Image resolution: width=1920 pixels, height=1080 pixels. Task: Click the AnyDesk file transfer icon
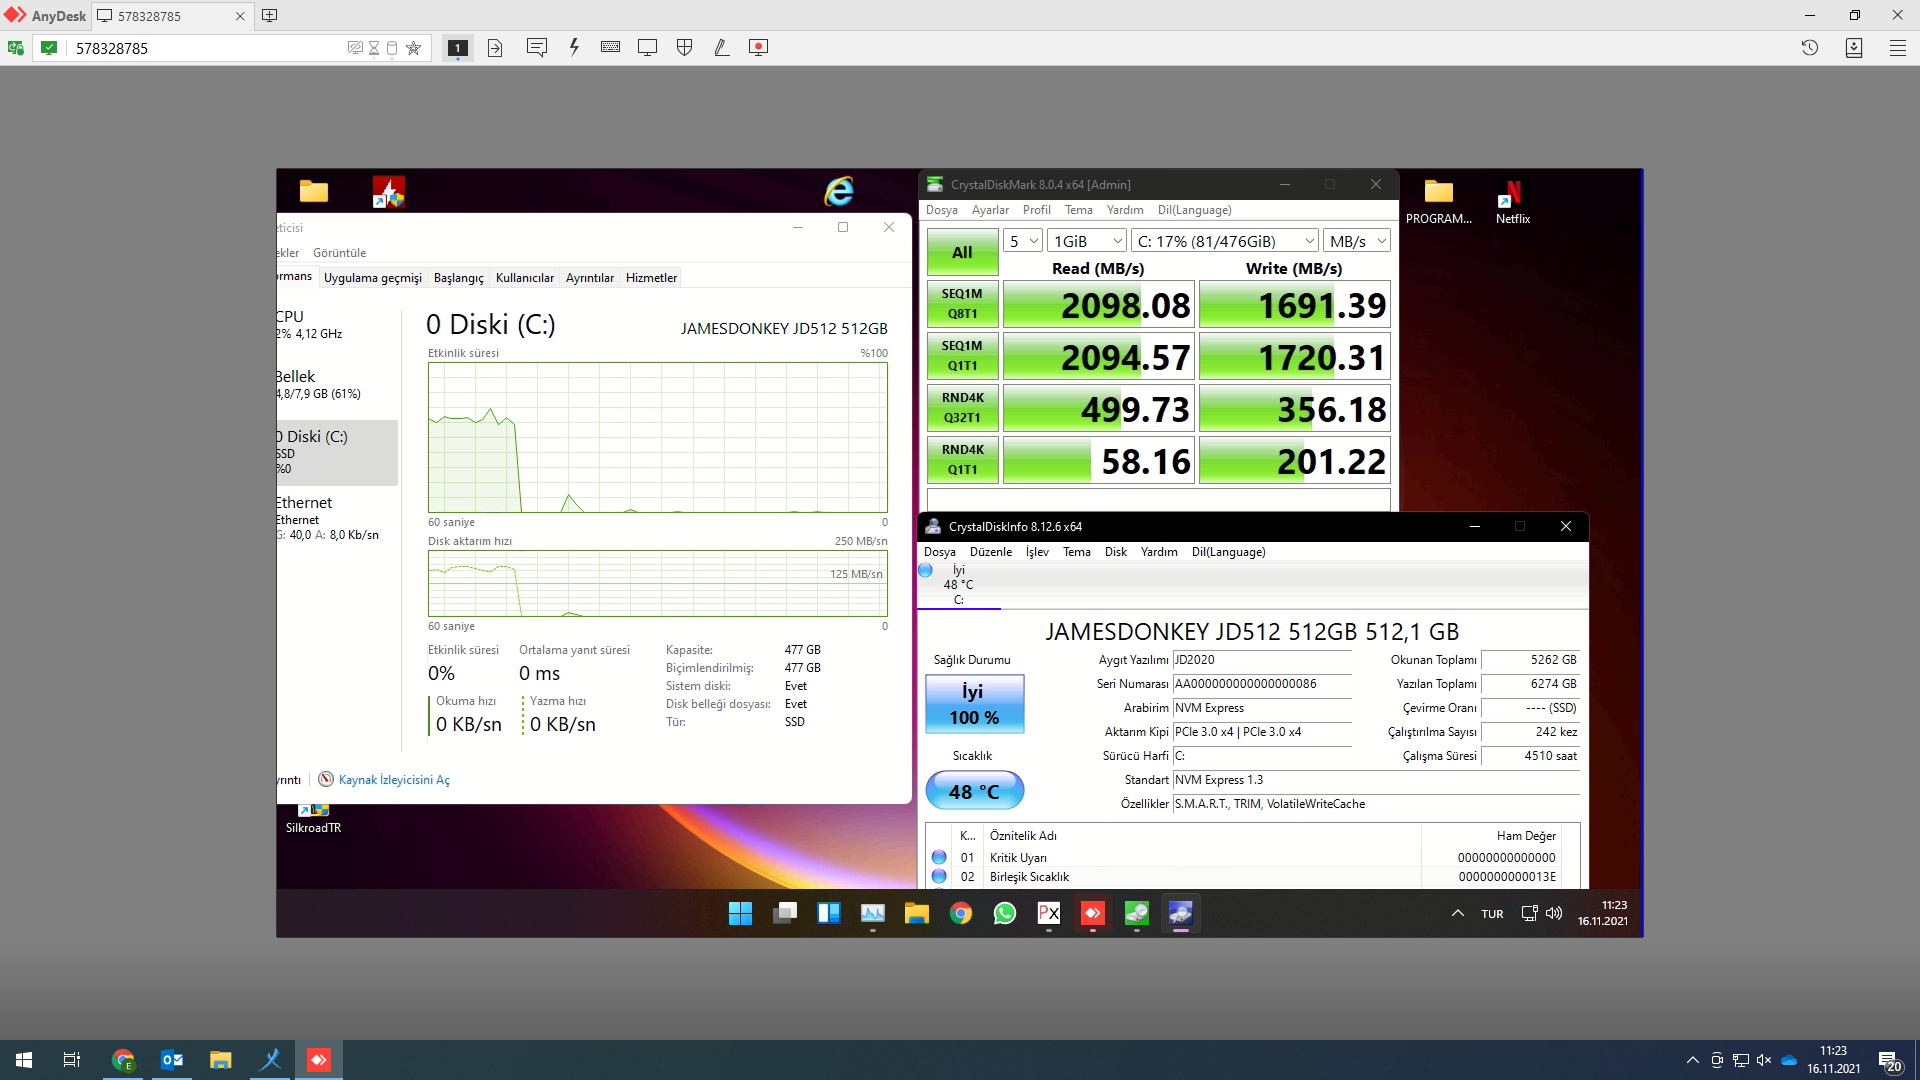495,48
